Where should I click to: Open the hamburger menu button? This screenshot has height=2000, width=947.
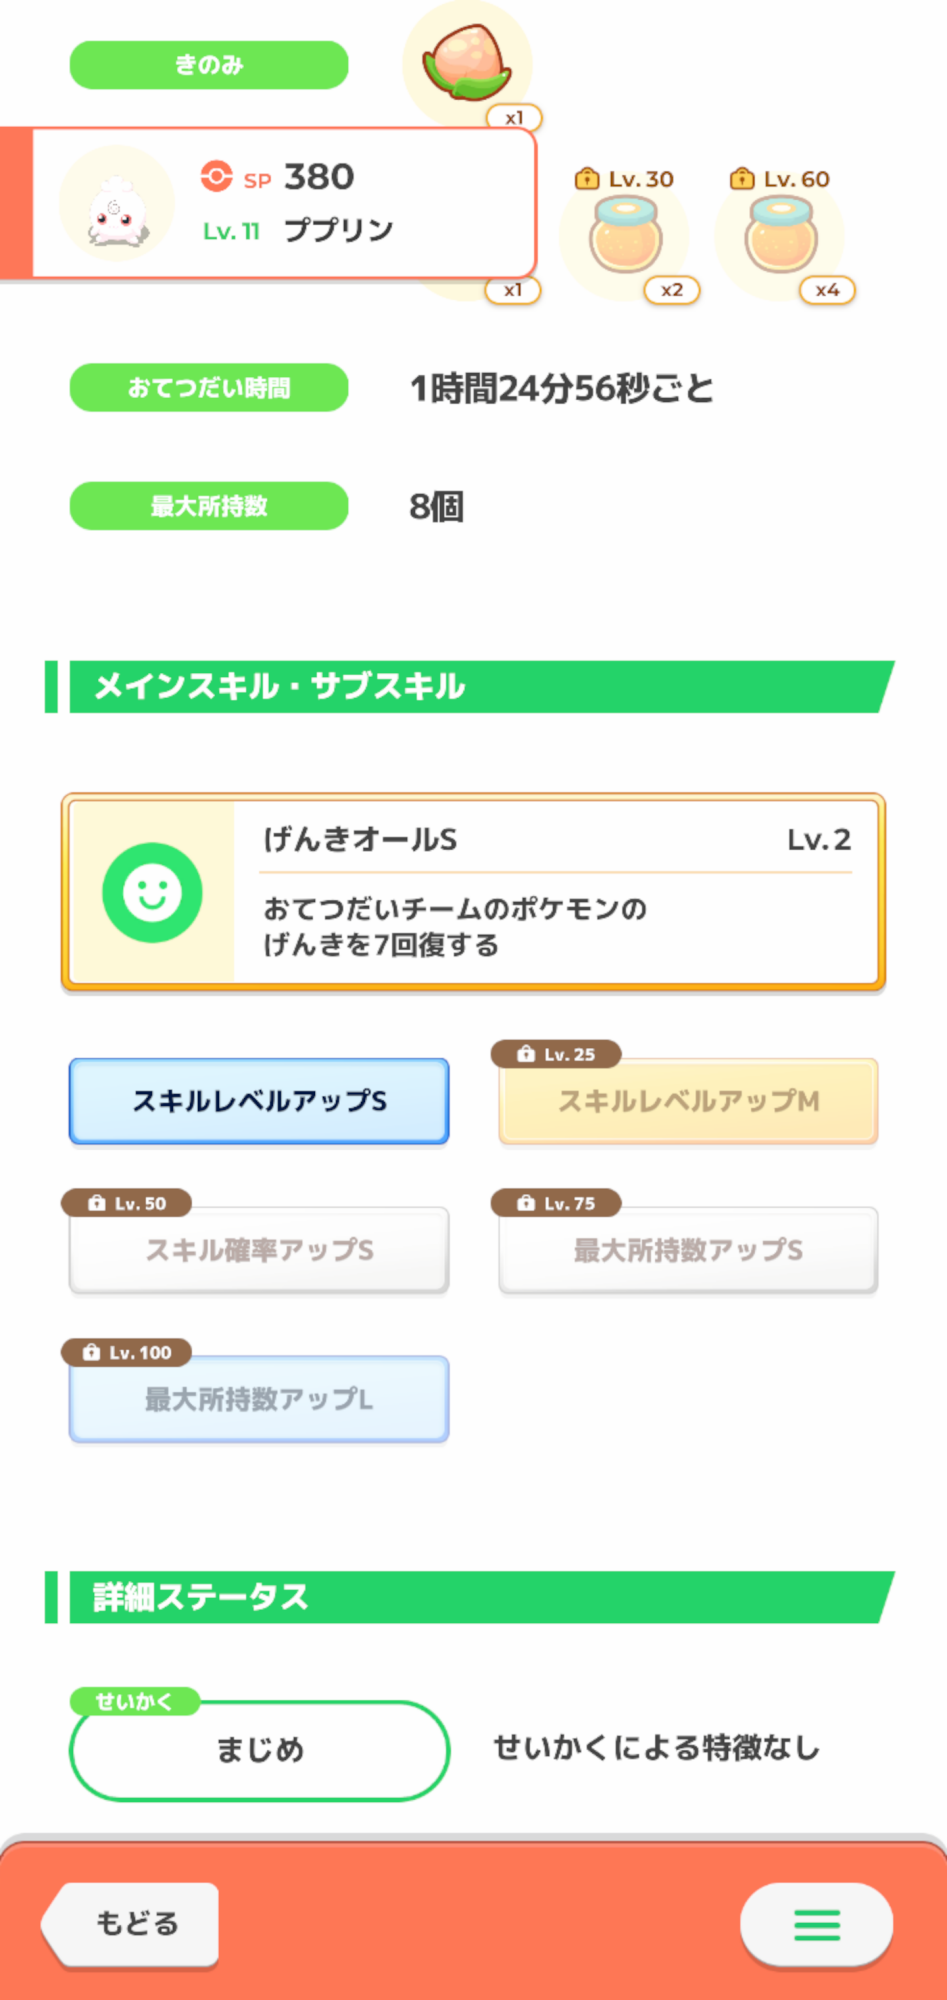click(816, 1924)
